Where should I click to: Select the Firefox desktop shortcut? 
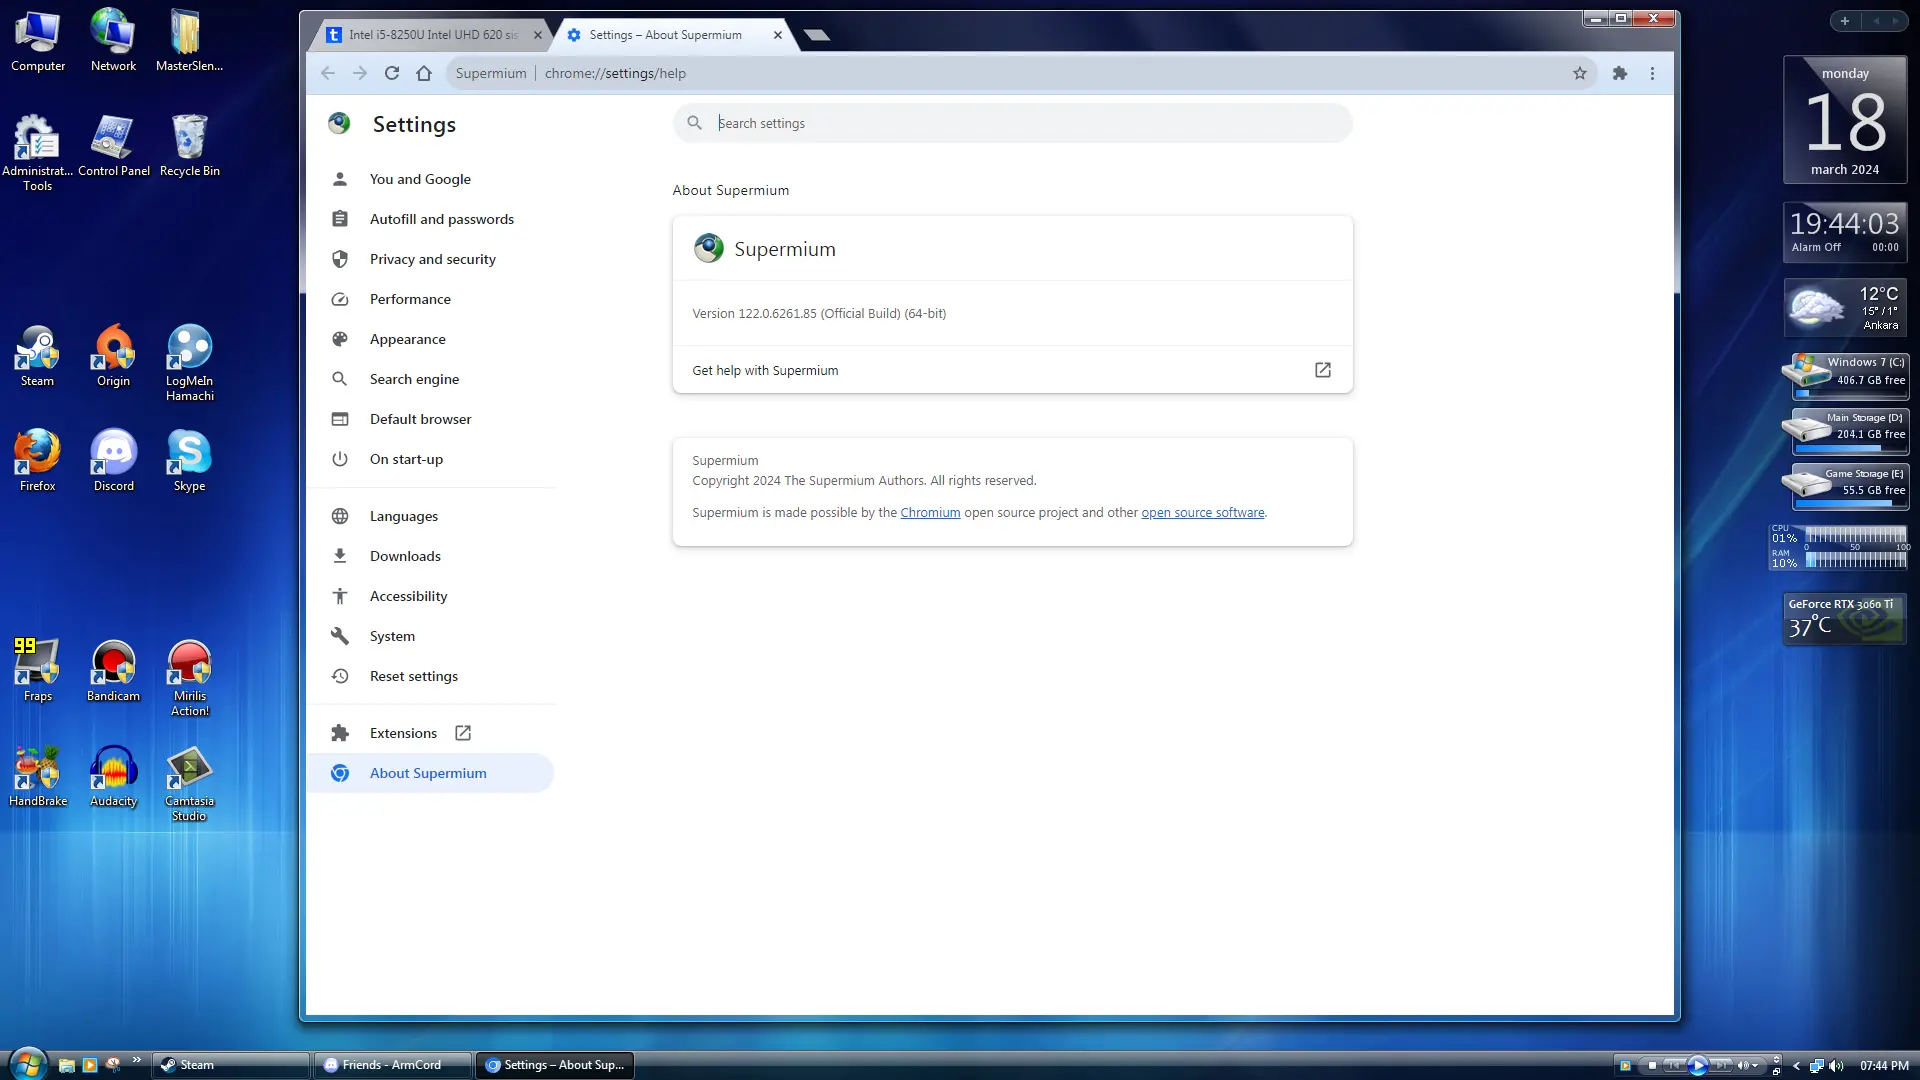(37, 461)
